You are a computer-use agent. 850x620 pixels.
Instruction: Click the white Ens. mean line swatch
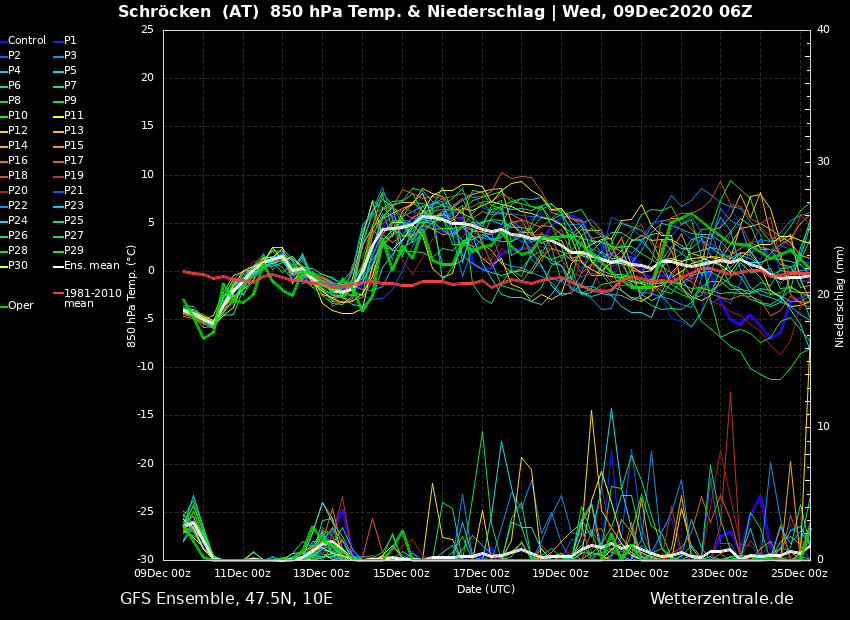(58, 266)
